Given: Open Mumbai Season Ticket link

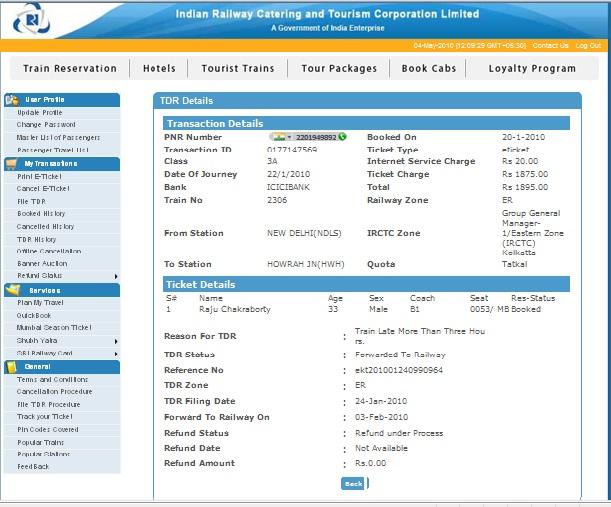Looking at the screenshot, I should pyautogui.click(x=54, y=328).
